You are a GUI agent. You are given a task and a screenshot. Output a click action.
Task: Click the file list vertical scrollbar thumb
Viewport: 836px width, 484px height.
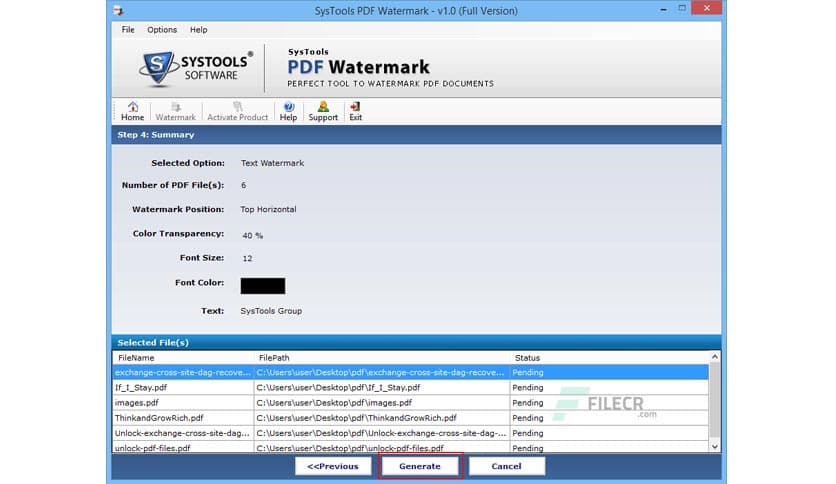click(x=715, y=399)
